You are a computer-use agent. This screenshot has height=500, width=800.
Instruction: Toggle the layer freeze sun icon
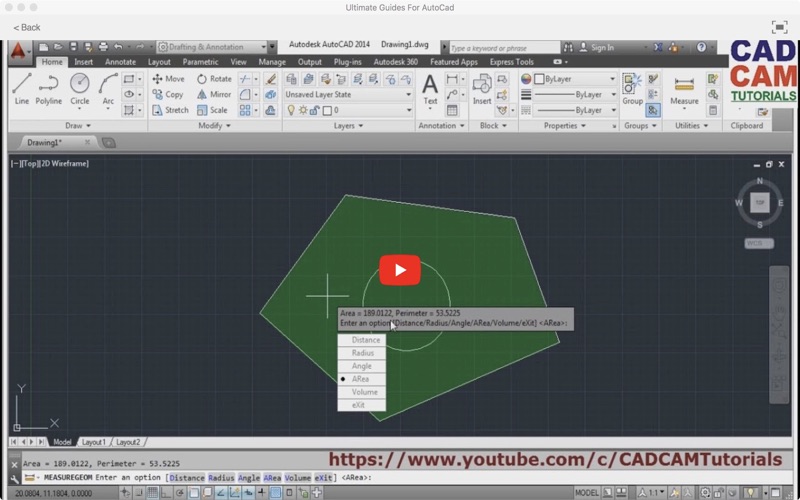pos(303,110)
